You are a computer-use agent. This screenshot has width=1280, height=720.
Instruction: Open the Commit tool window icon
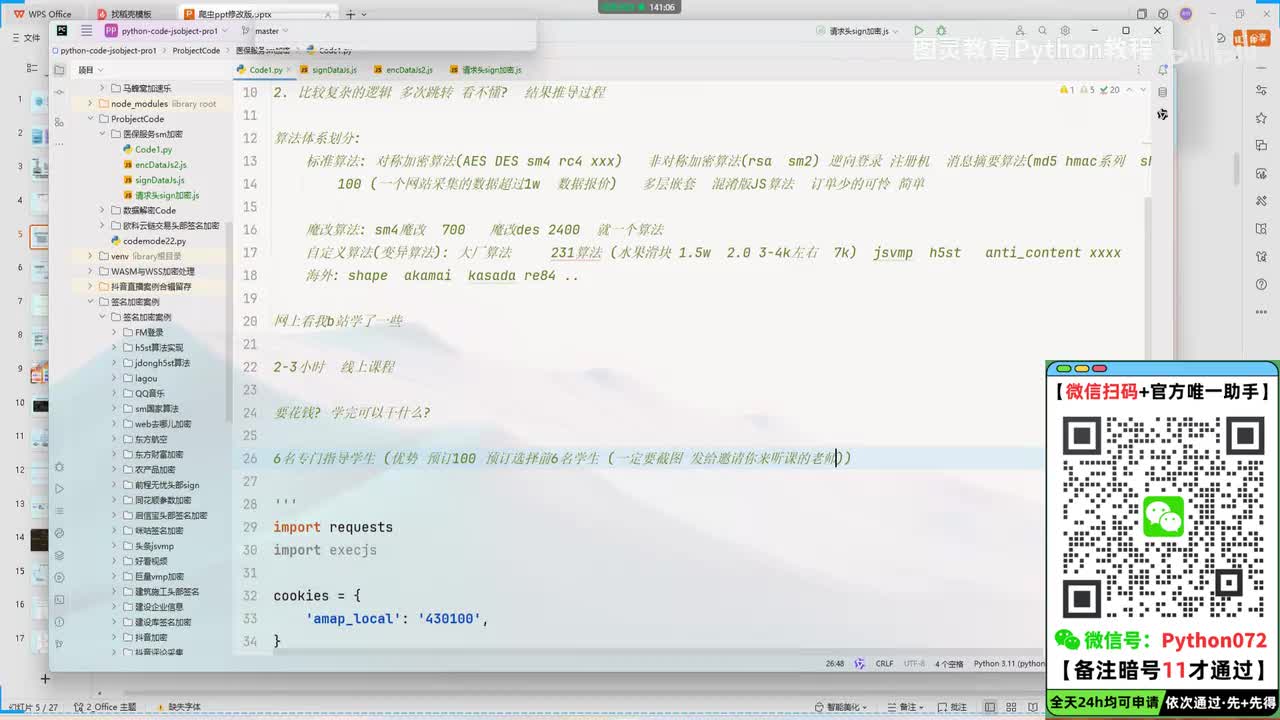pos(60,92)
